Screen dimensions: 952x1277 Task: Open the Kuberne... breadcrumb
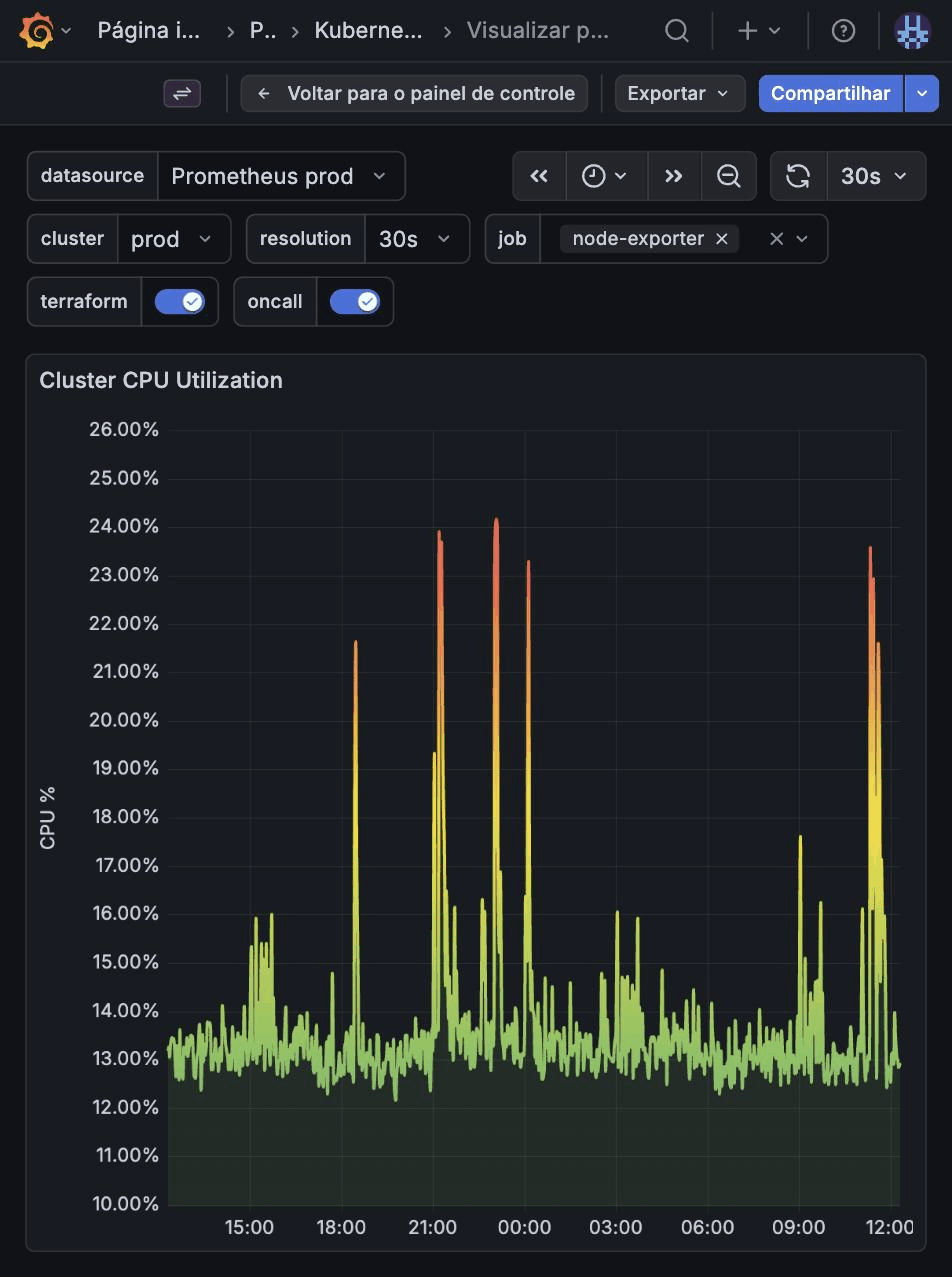point(368,31)
